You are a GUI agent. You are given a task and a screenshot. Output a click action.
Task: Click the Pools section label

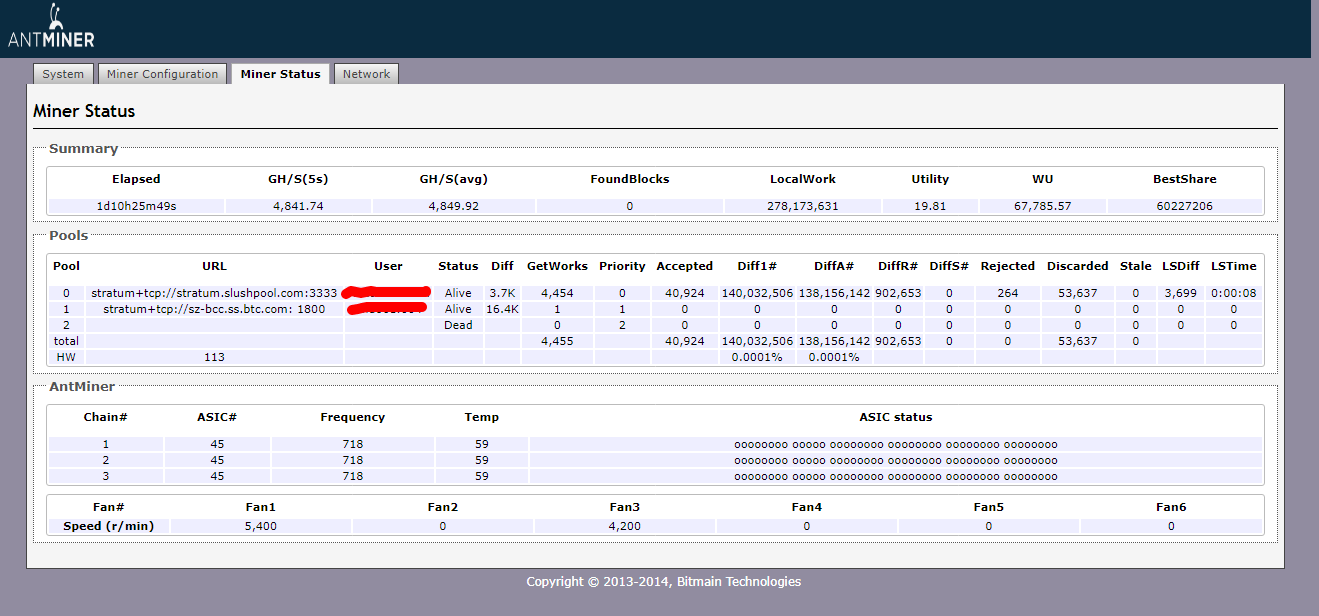[x=68, y=236]
